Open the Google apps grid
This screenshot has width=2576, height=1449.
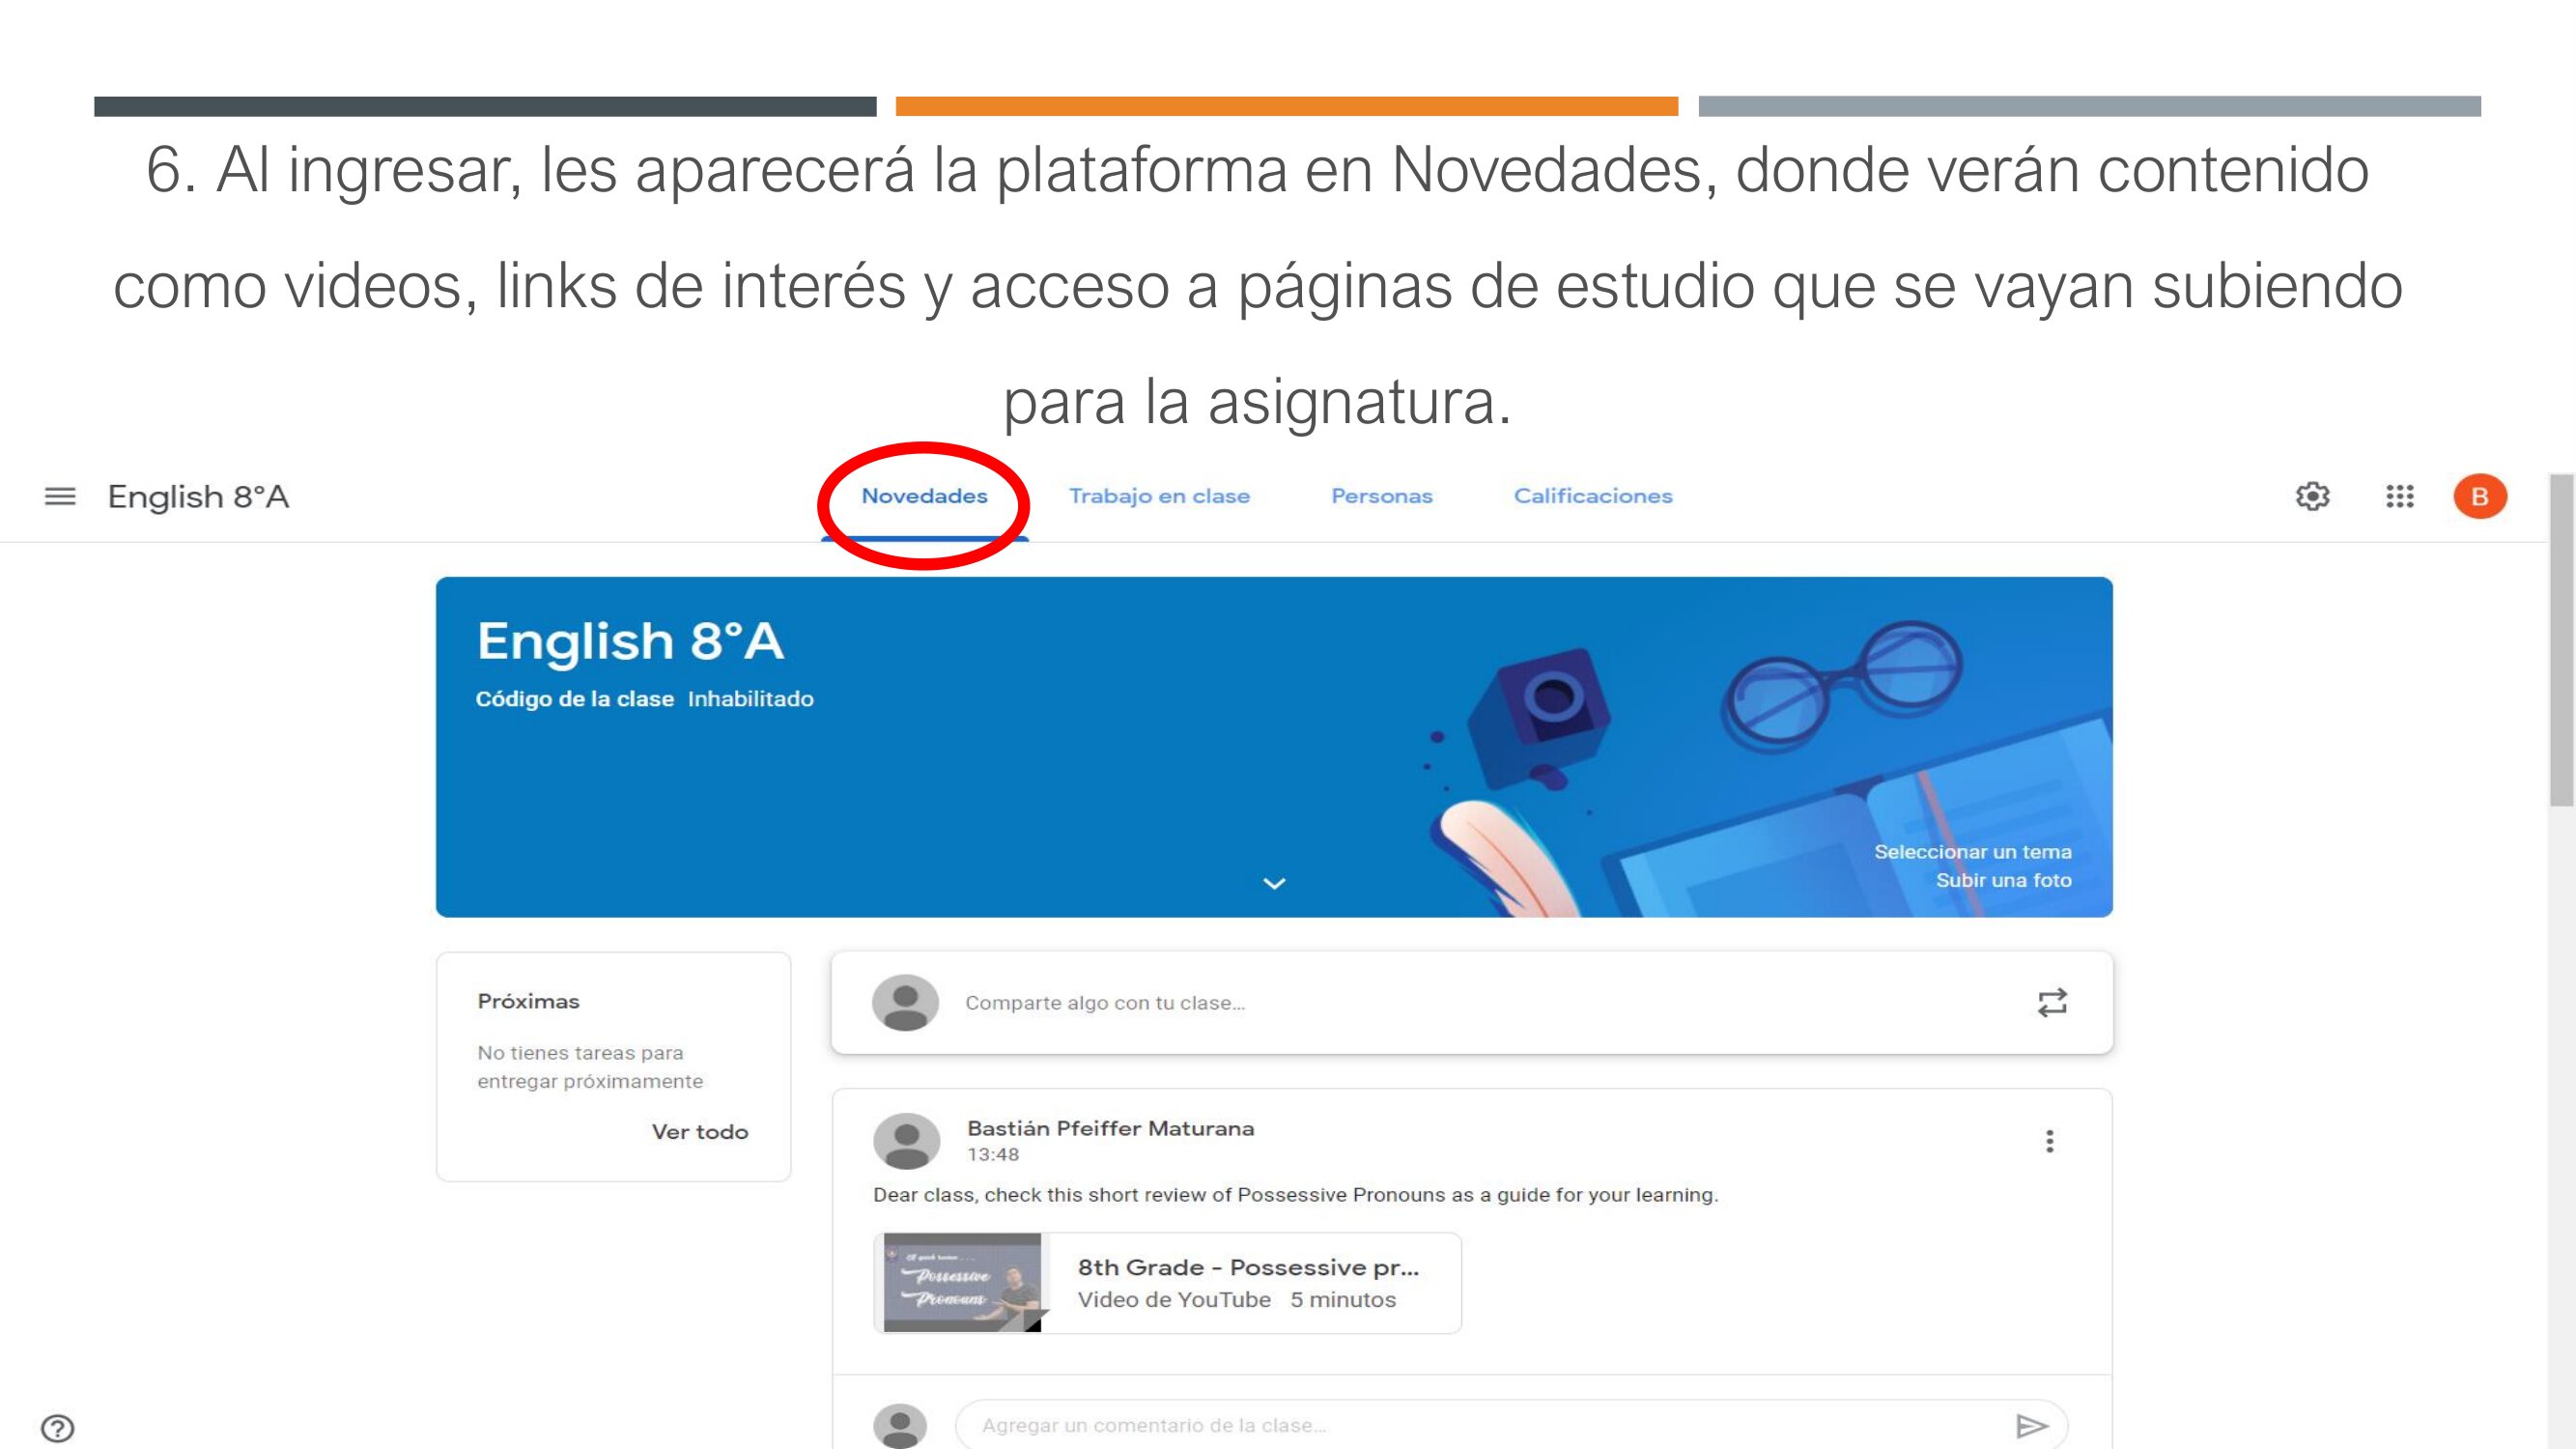tap(2399, 497)
